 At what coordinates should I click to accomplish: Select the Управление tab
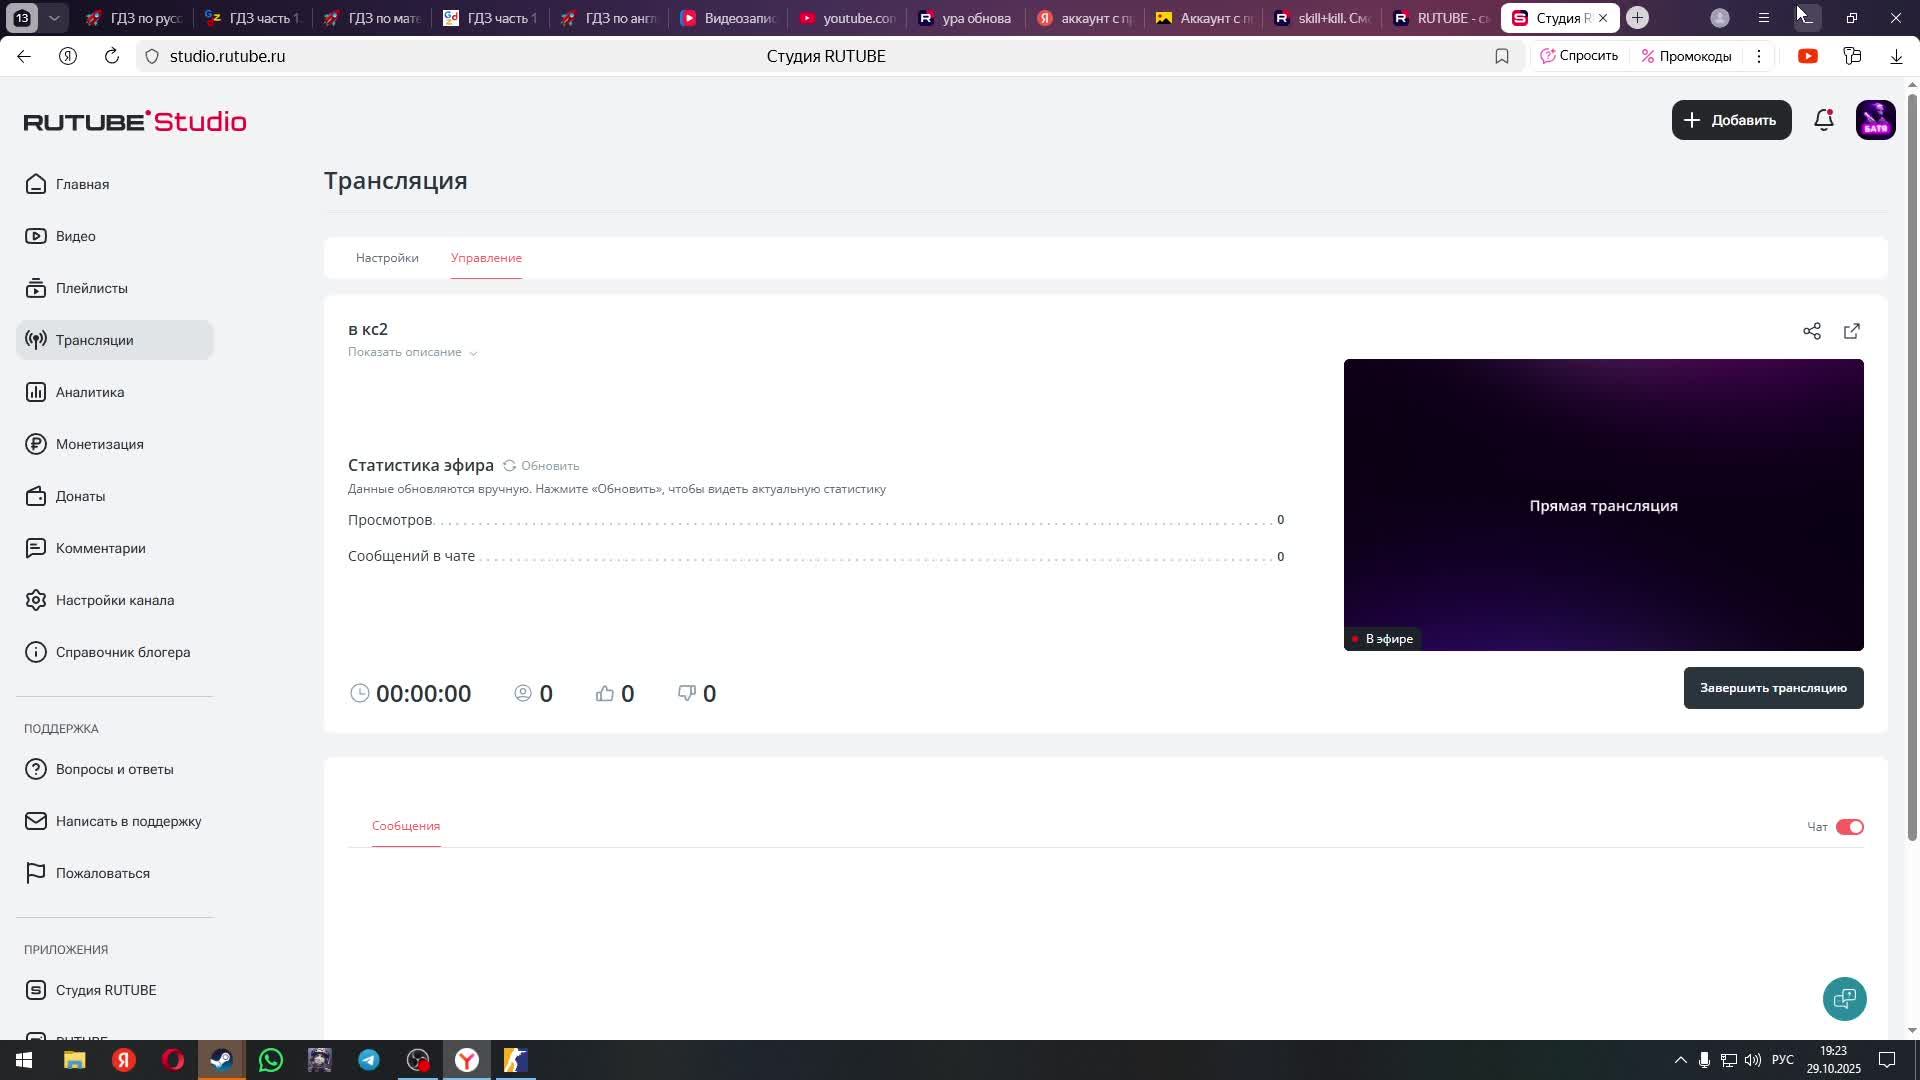(486, 258)
